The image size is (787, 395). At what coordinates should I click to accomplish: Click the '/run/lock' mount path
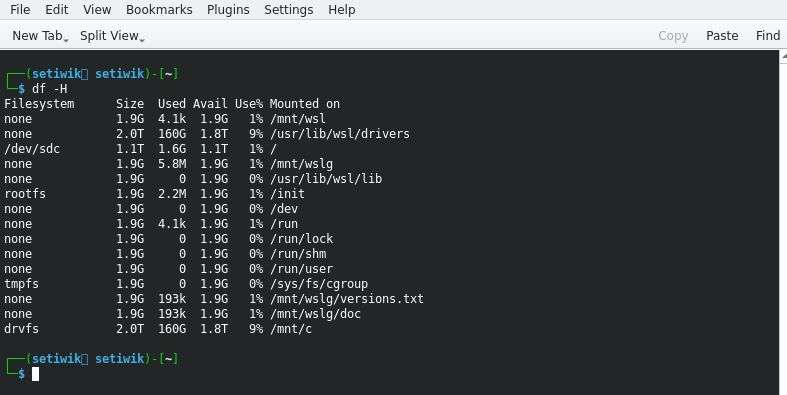301,239
